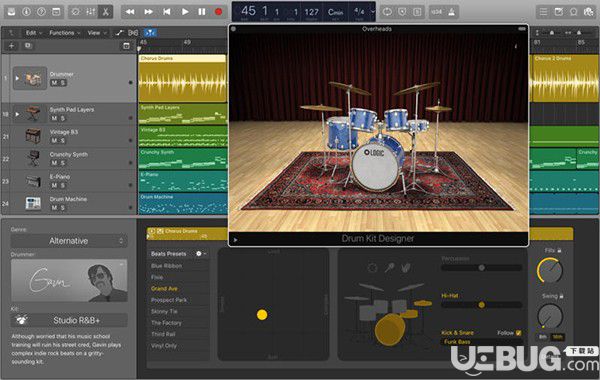Expand the Synth Pad Layers track stack
This screenshot has height=380, width=600.
click(17, 114)
